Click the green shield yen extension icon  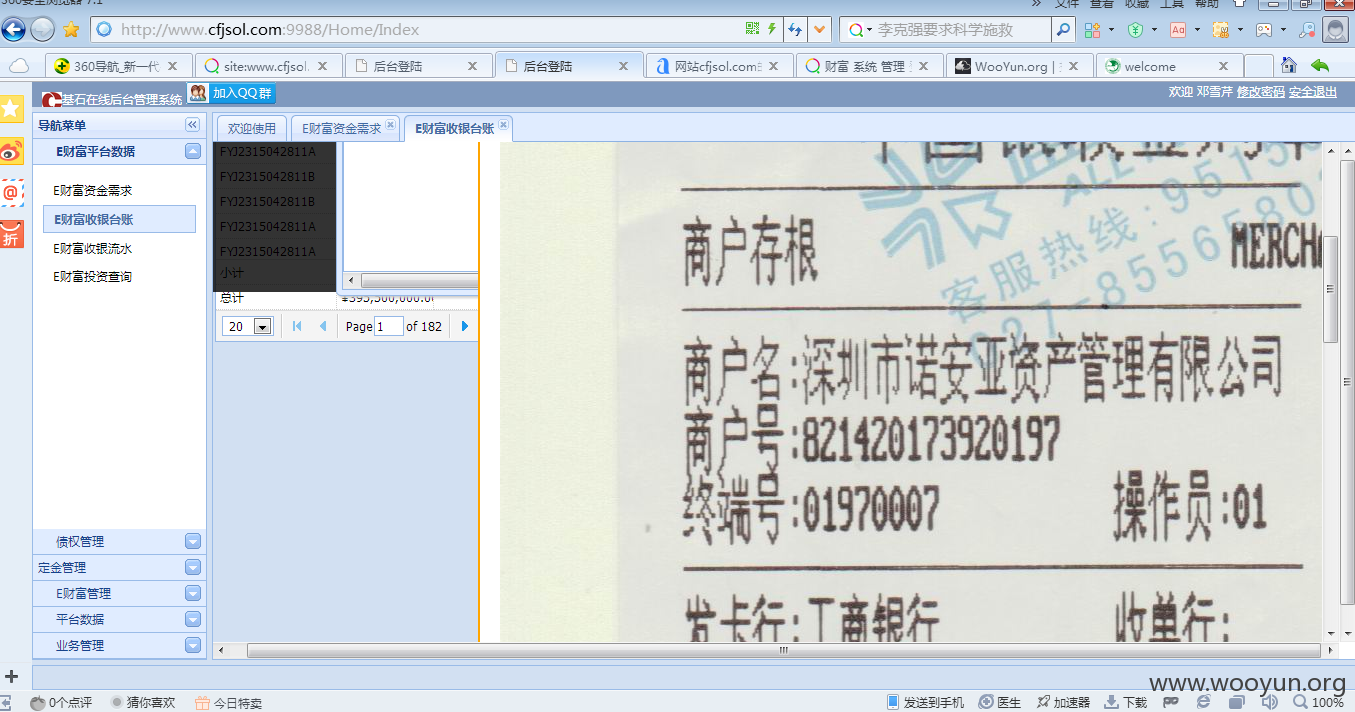pos(1135,30)
